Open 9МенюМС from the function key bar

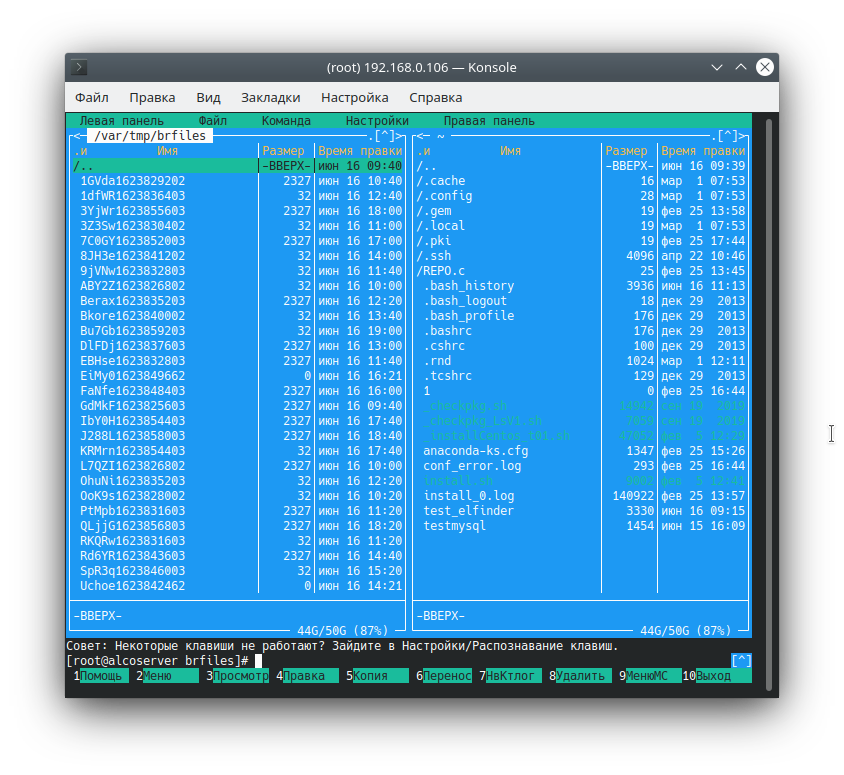coord(651,675)
